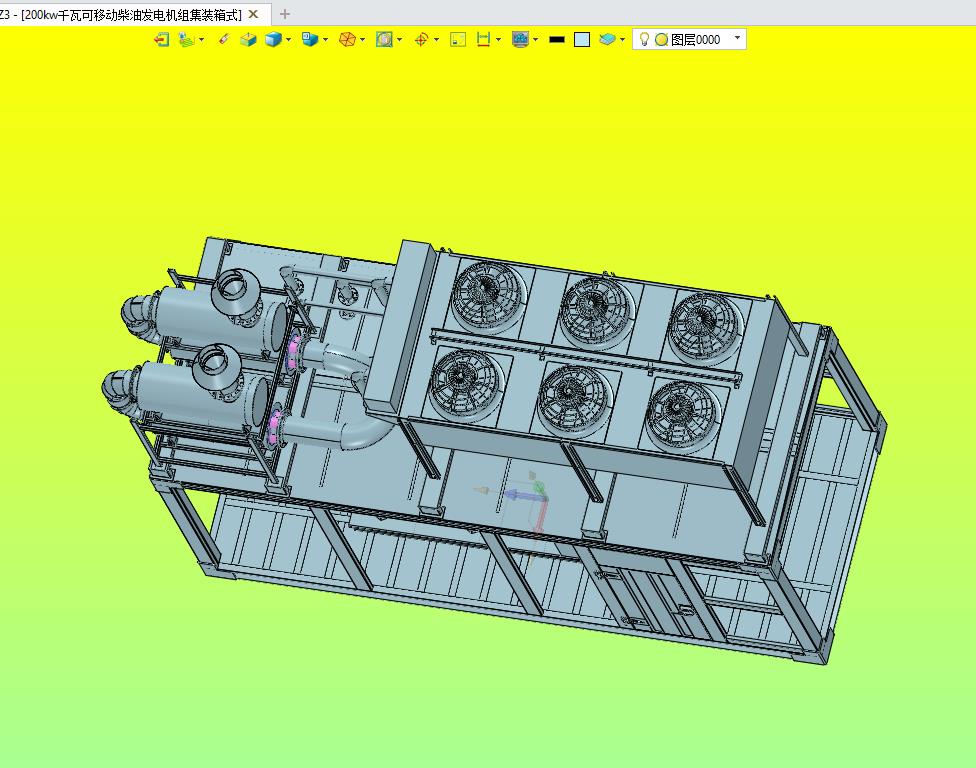
Task: Click the plus button for new tab
Action: tap(285, 14)
